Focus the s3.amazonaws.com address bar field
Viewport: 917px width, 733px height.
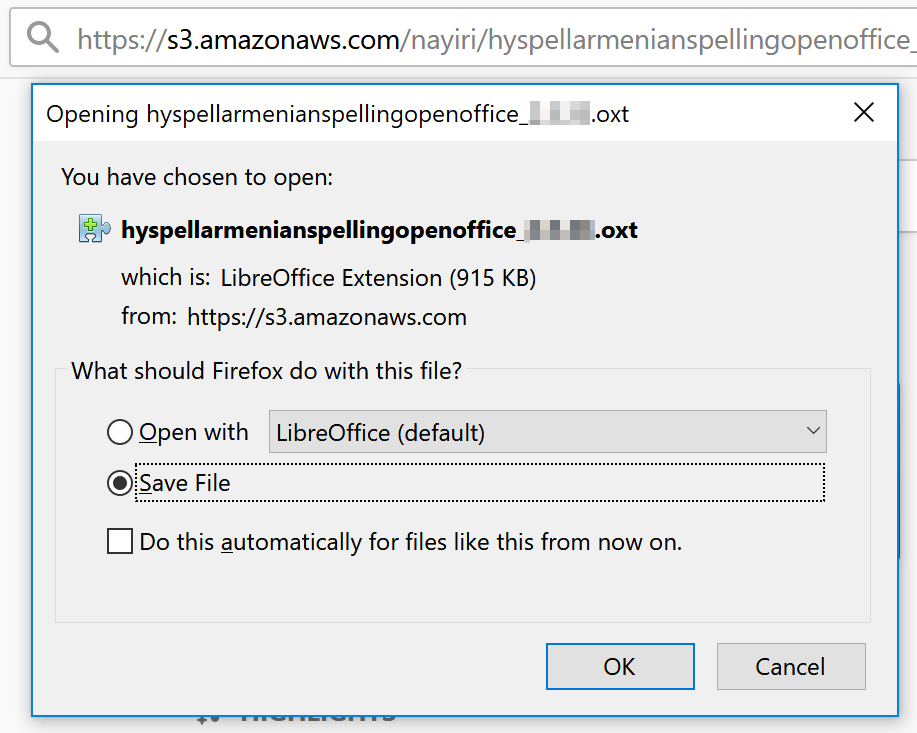tap(500, 39)
